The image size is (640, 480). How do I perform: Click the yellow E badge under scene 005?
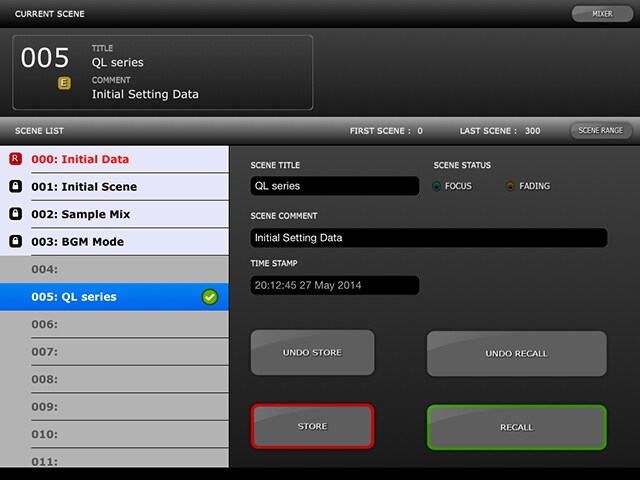[64, 84]
